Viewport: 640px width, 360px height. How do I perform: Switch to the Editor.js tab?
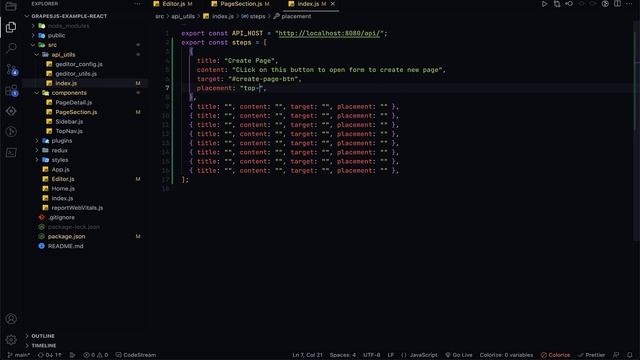tap(173, 4)
